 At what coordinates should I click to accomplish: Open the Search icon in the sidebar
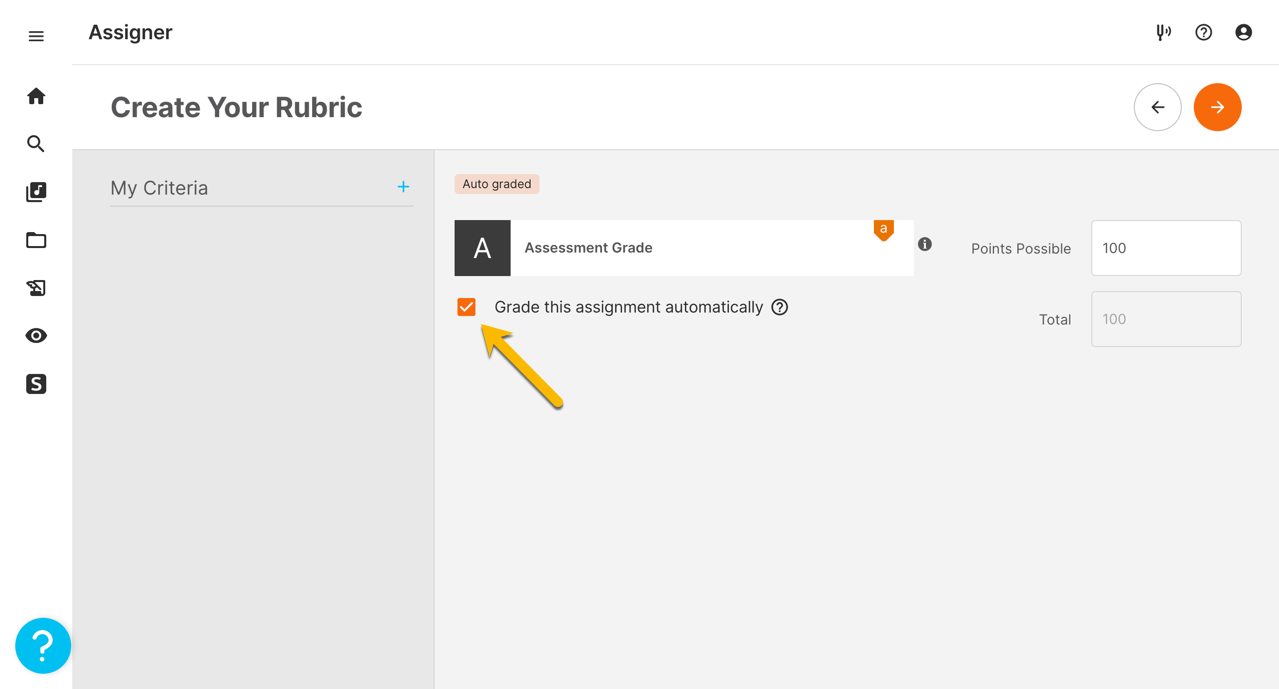tap(36, 144)
